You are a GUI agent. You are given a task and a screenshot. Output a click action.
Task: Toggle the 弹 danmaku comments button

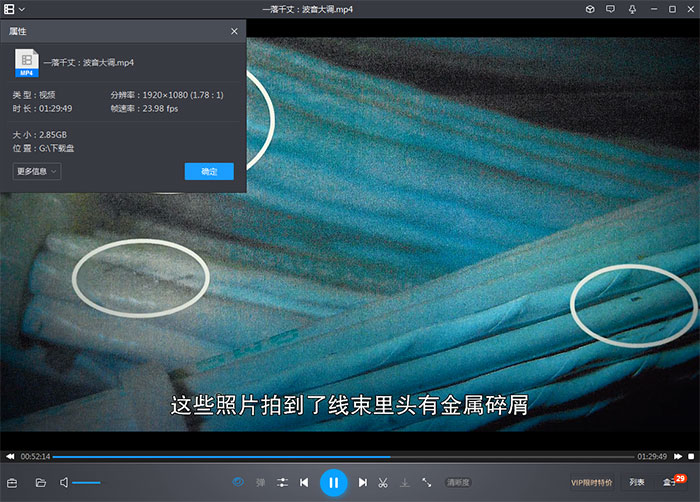pyautogui.click(x=260, y=482)
